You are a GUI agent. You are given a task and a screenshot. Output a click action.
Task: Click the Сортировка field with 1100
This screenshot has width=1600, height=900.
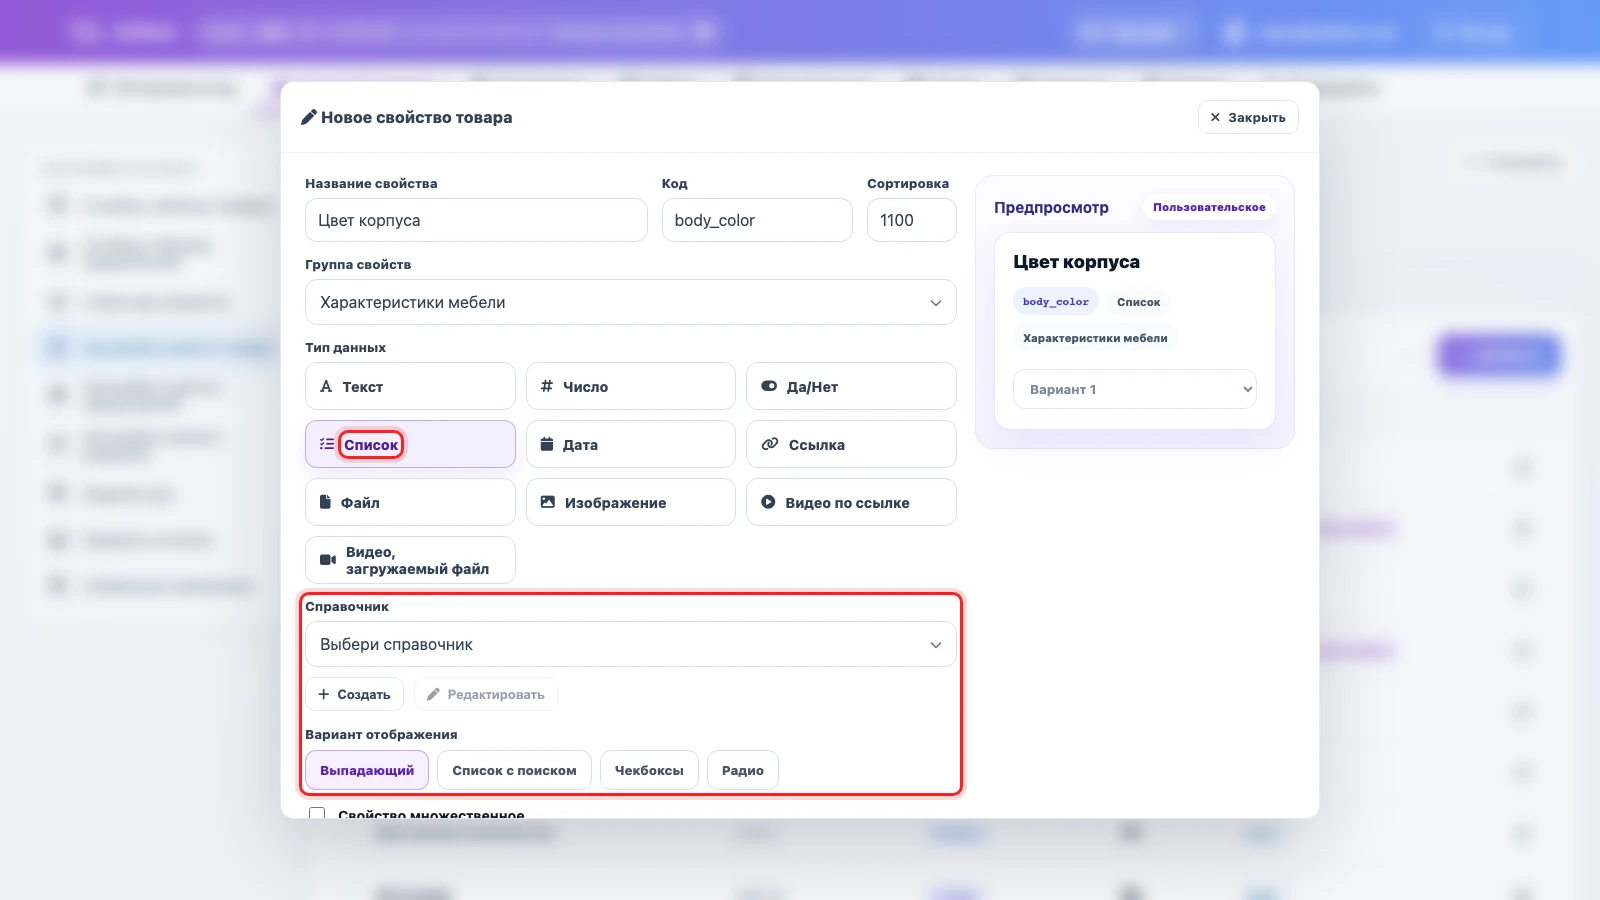coord(912,220)
